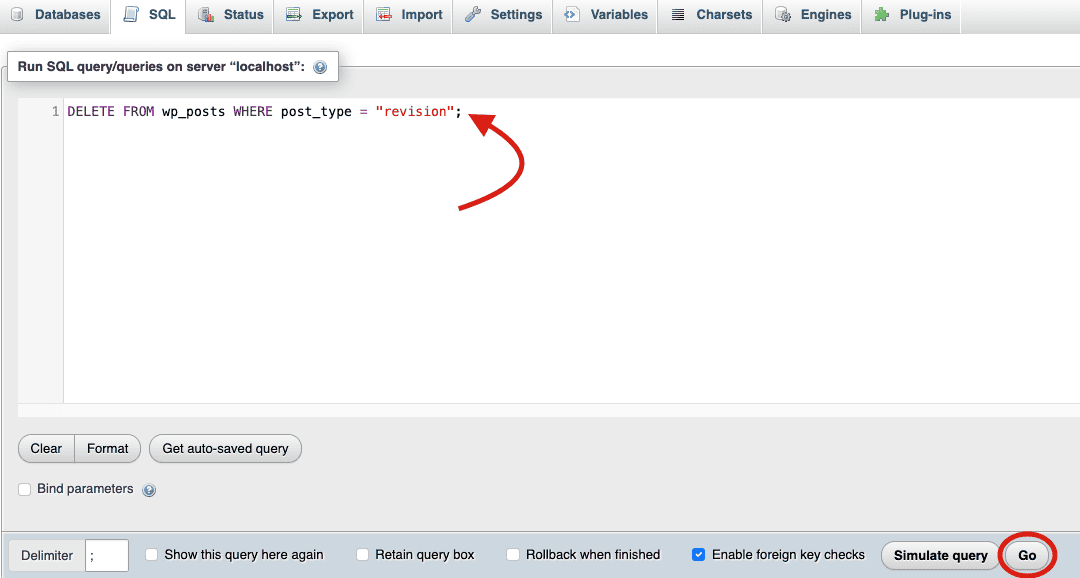Click the "revision" string in the query
The height and width of the screenshot is (578, 1080).
pos(415,112)
